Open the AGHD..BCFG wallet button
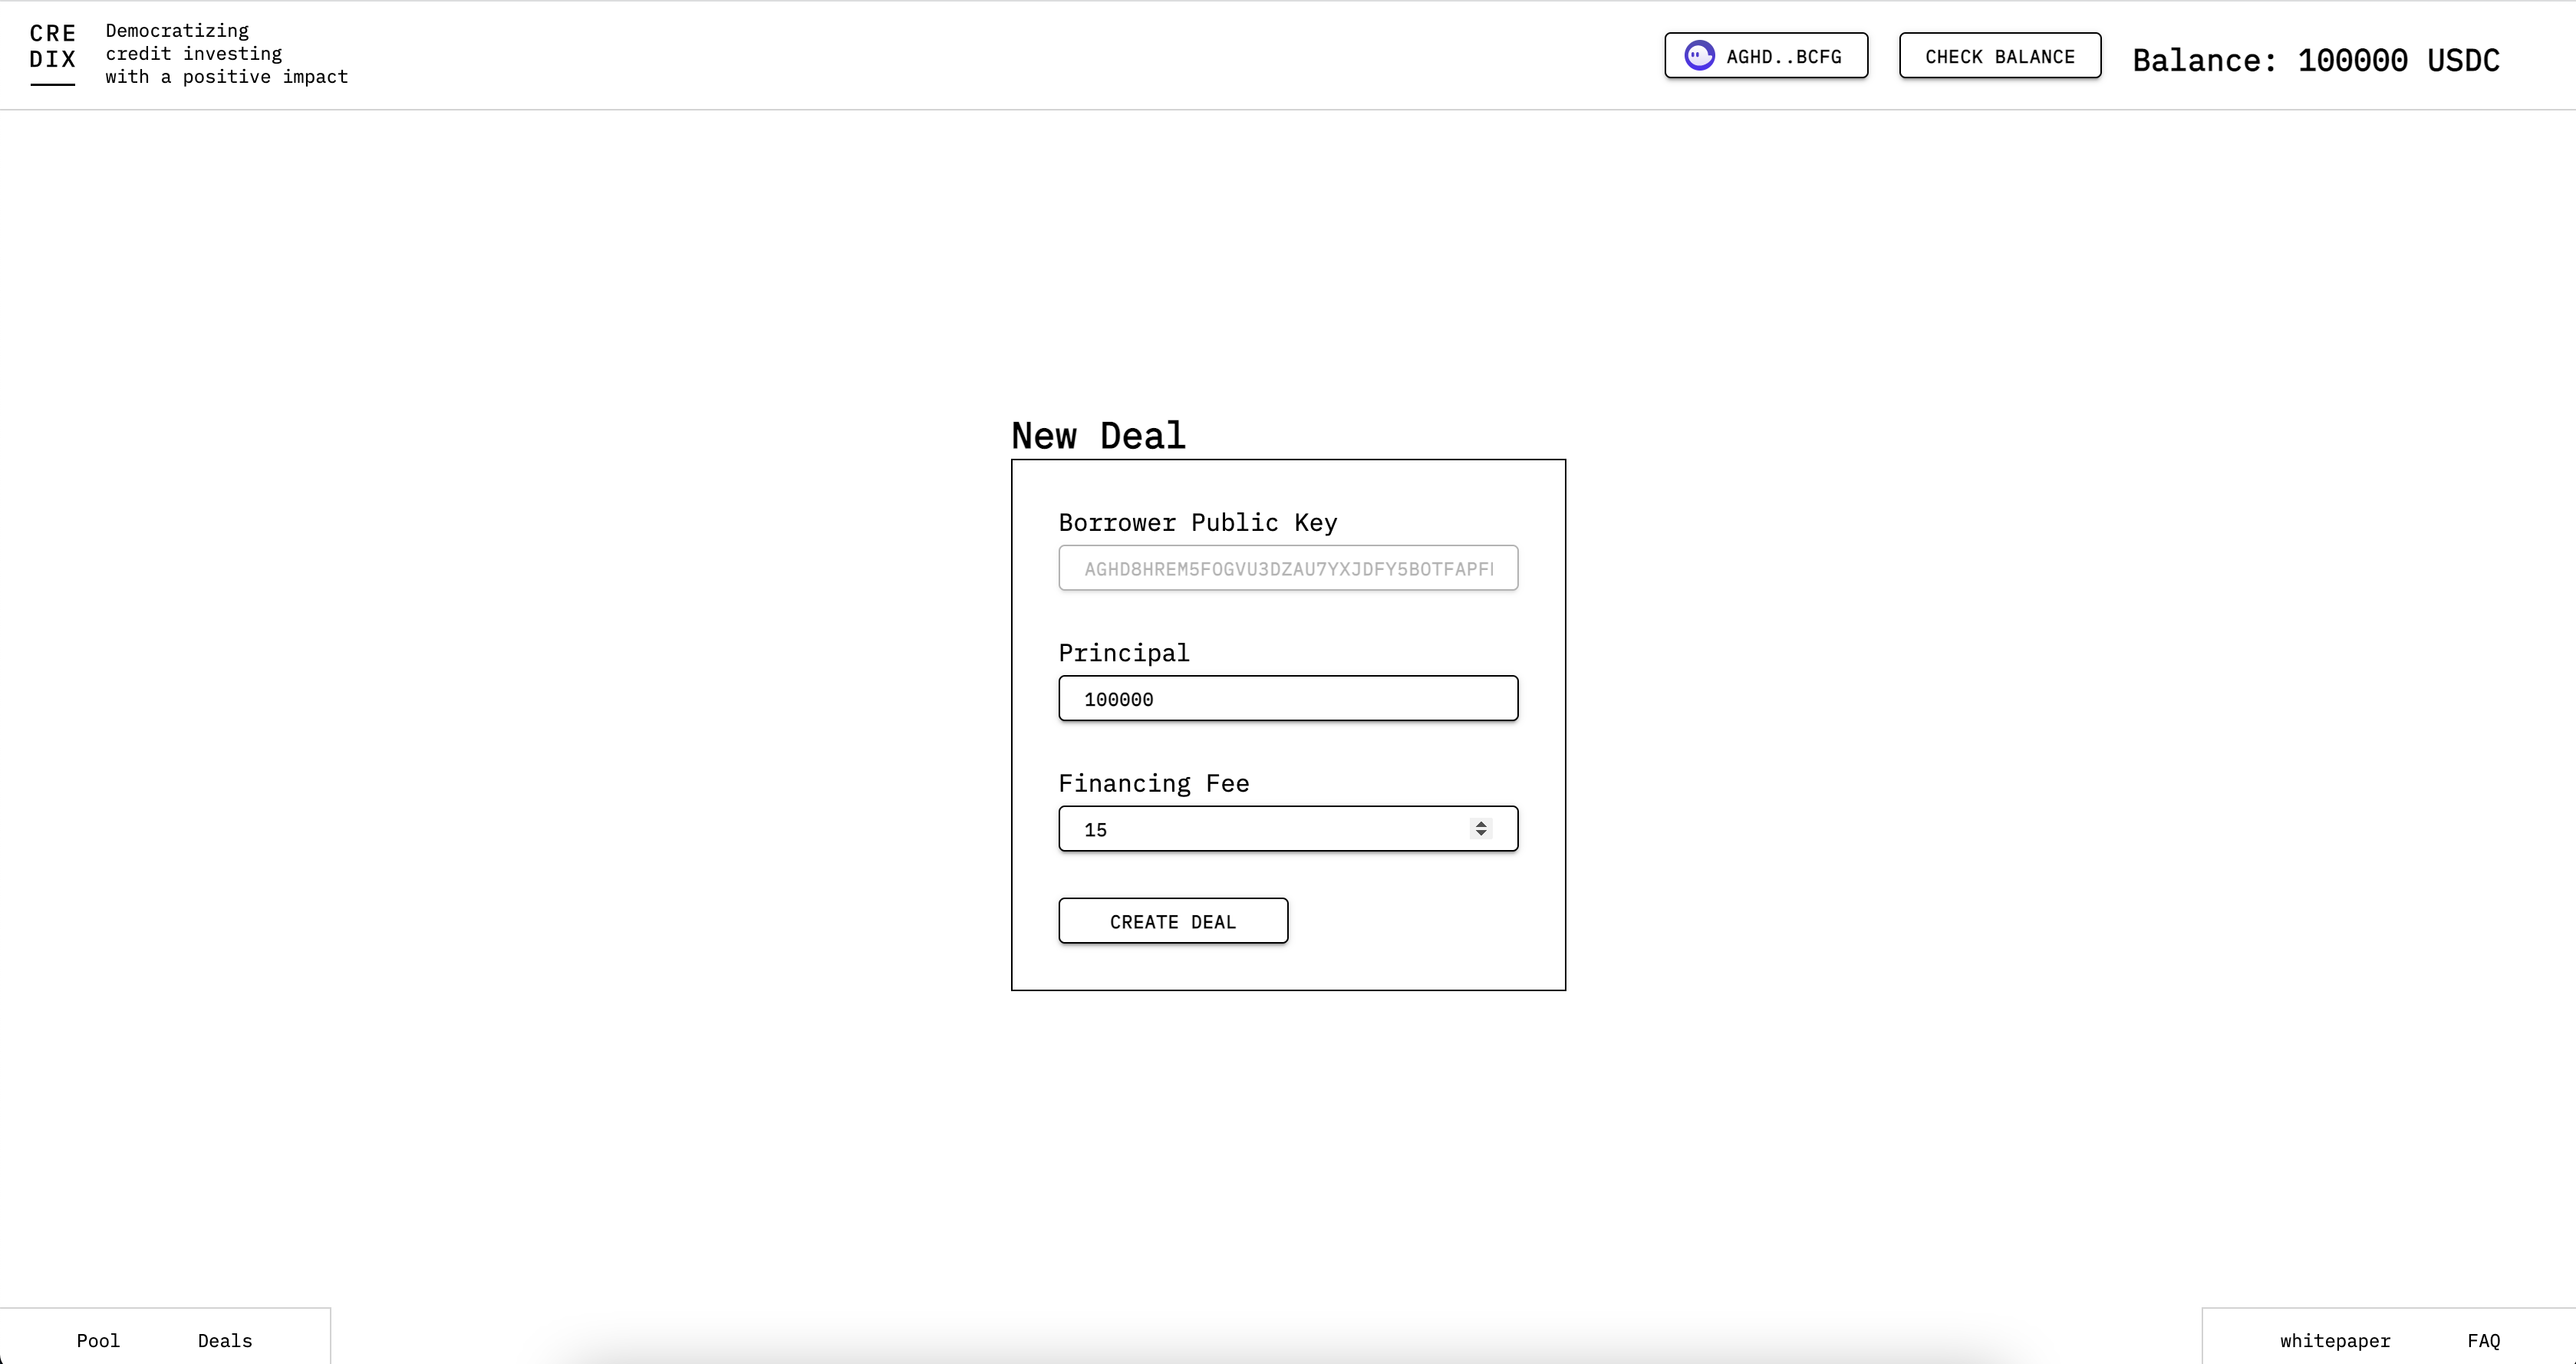This screenshot has width=2576, height=1364. (x=1783, y=57)
